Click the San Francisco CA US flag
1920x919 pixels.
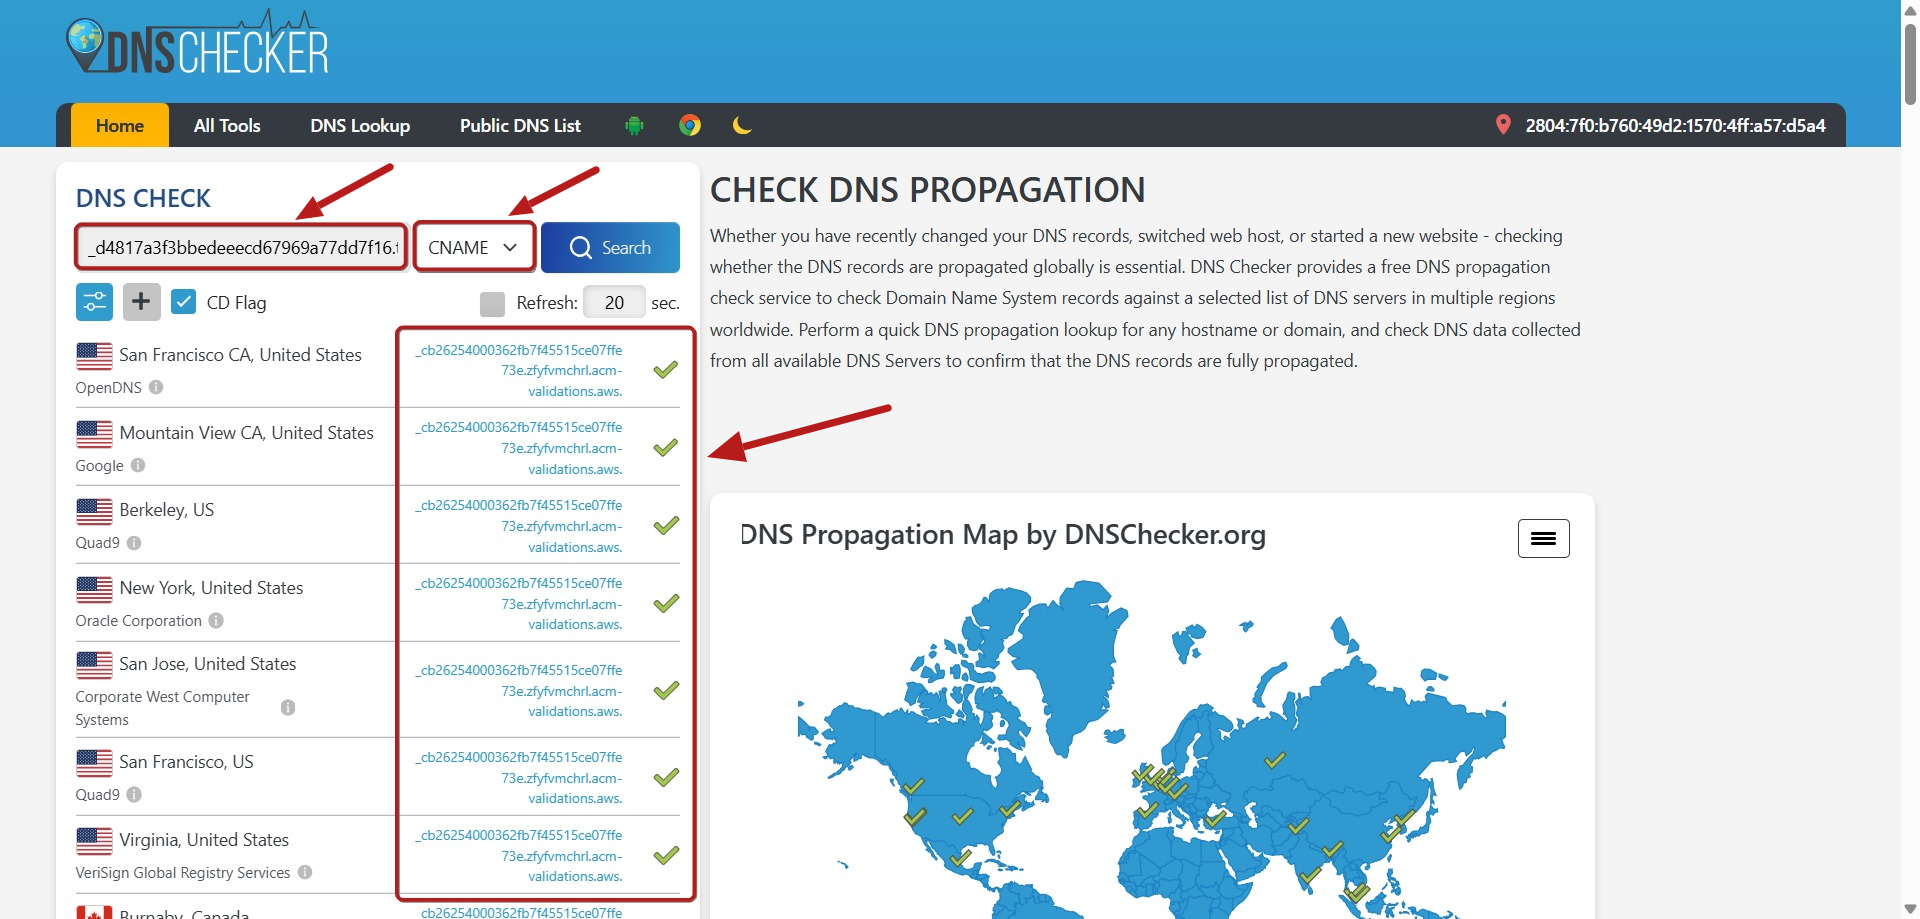click(94, 356)
